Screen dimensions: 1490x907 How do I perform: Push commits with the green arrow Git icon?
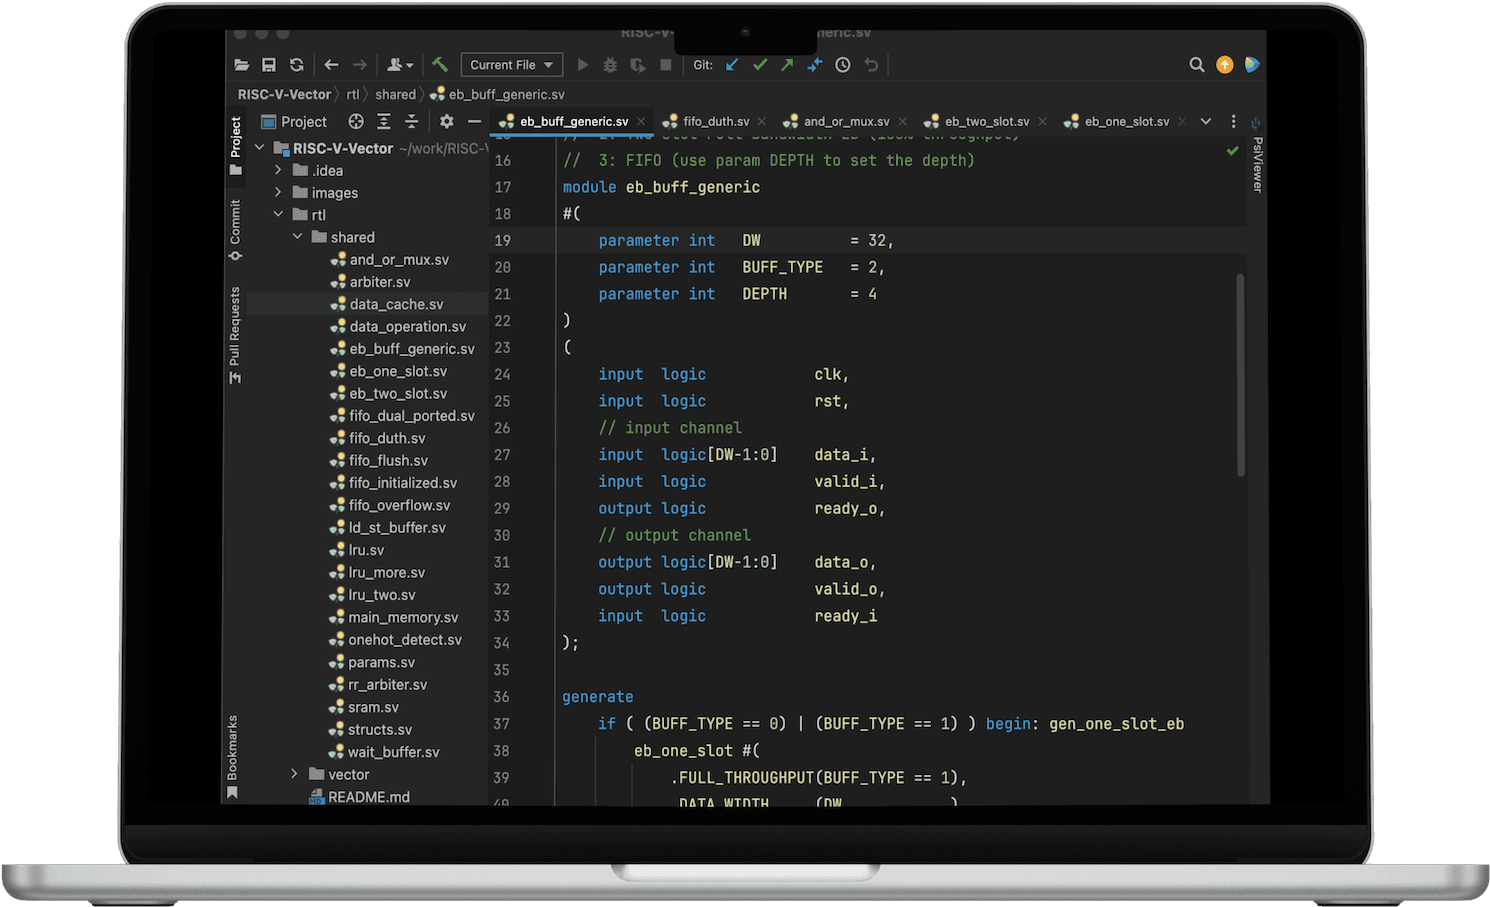pyautogui.click(x=787, y=64)
